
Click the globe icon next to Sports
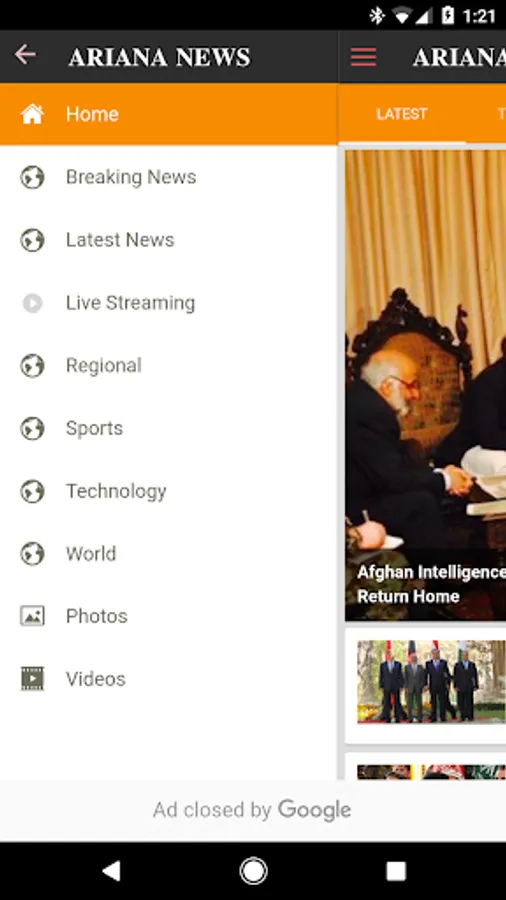tap(32, 428)
